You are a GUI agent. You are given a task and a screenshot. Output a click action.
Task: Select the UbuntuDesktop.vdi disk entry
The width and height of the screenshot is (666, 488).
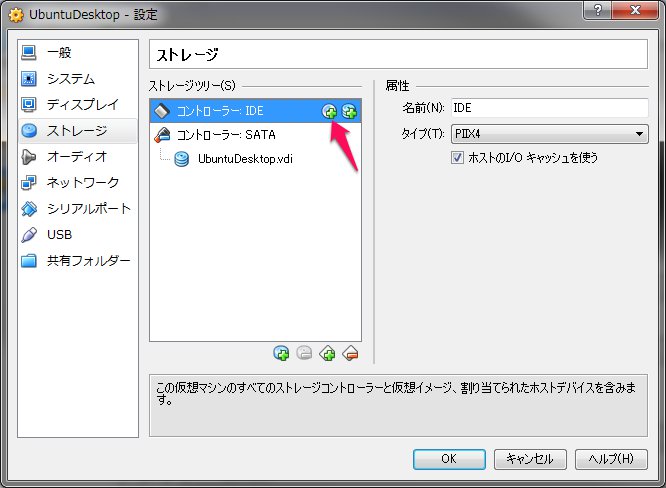coord(245,159)
